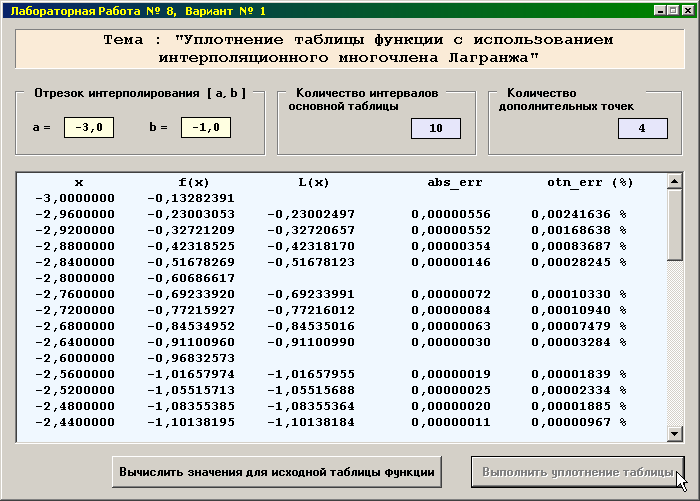Click the f(x) value '-0,23003053'
This screenshot has height=501, width=700.
tap(191, 214)
